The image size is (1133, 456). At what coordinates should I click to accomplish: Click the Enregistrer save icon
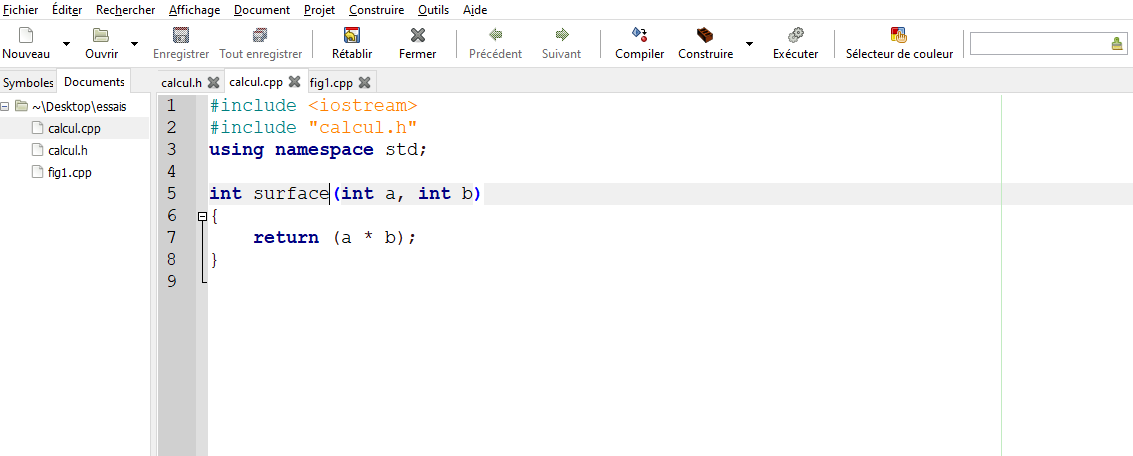(181, 36)
